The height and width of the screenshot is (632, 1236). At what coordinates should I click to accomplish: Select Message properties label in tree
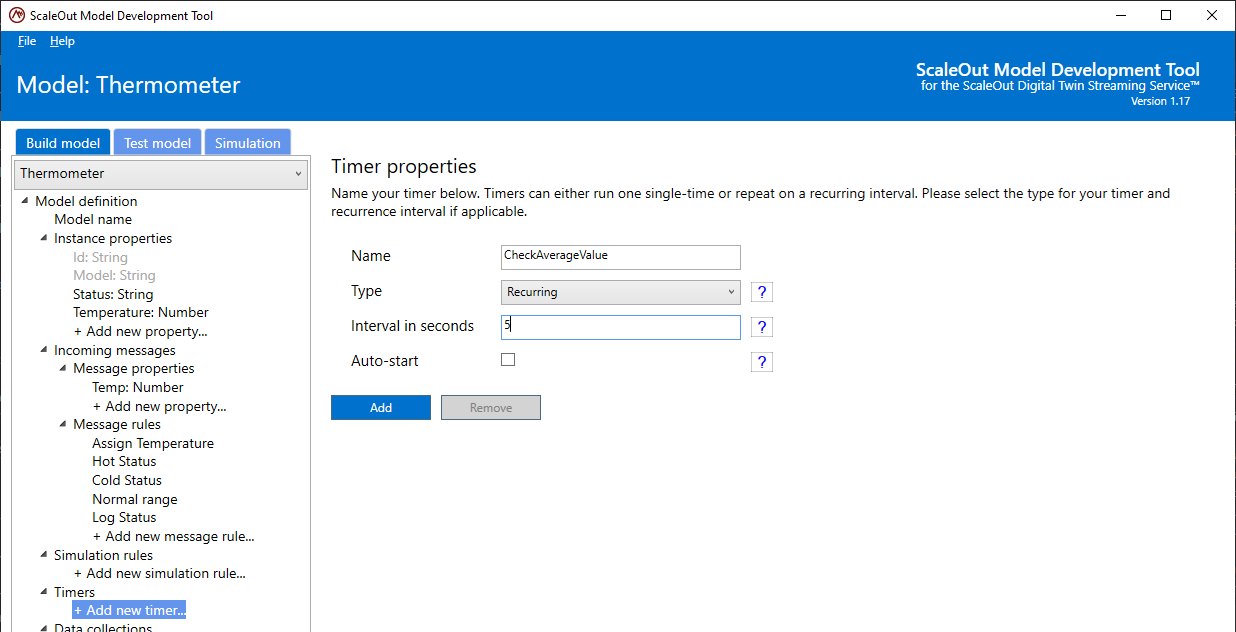(134, 368)
